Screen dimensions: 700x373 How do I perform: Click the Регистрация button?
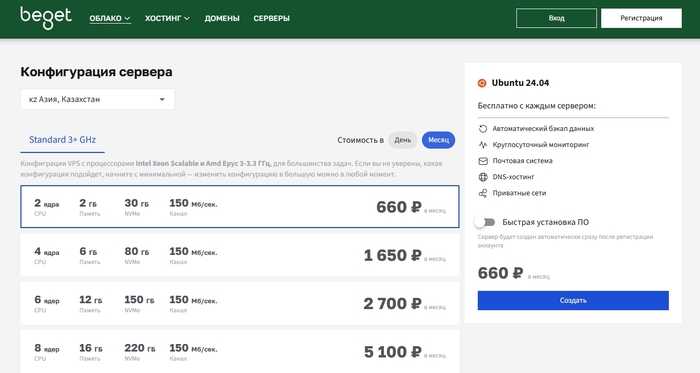point(641,18)
